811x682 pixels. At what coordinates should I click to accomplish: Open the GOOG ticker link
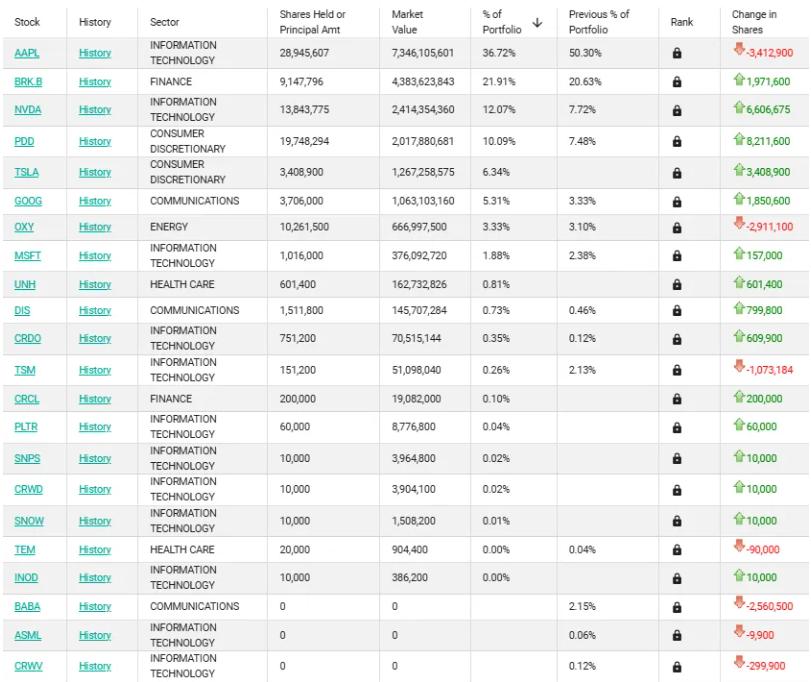[x=28, y=201]
